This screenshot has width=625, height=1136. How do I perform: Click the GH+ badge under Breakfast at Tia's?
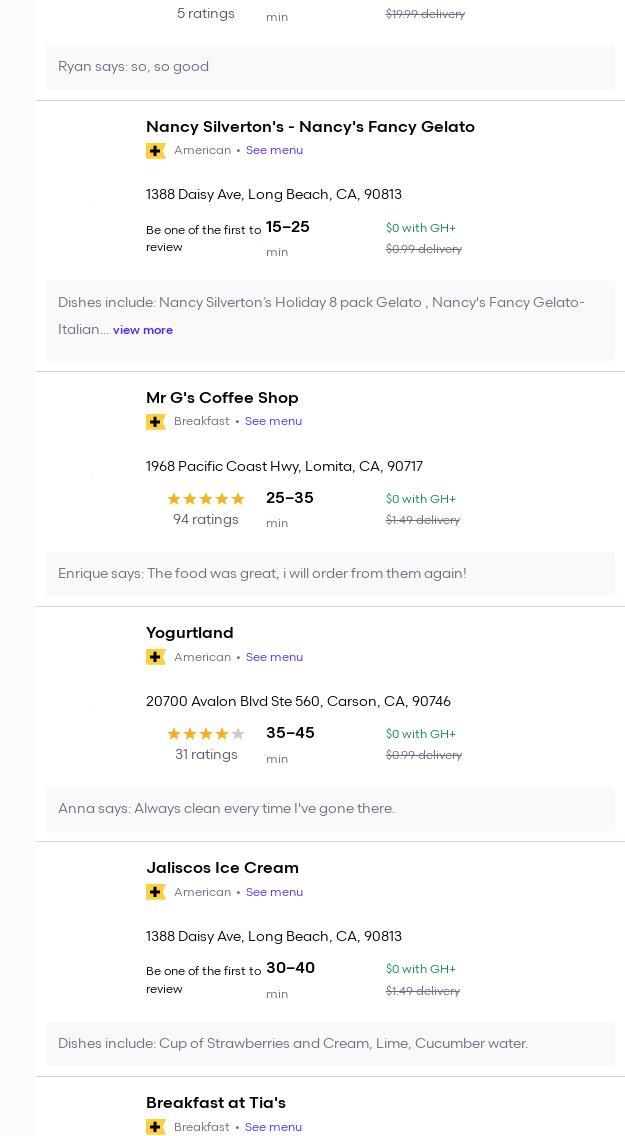click(x=156, y=1127)
